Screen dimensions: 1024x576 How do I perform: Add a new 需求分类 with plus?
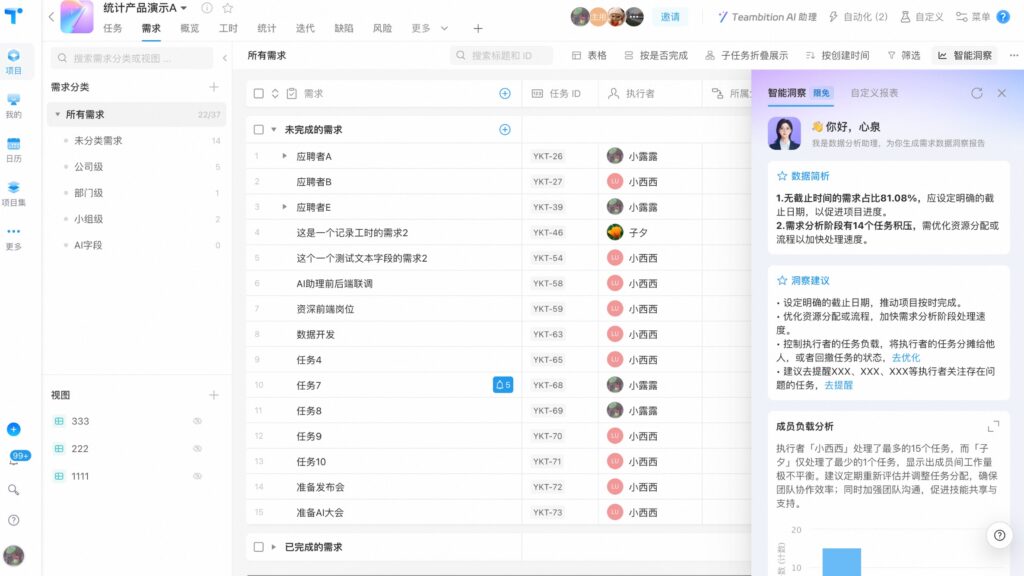pyautogui.click(x=214, y=87)
